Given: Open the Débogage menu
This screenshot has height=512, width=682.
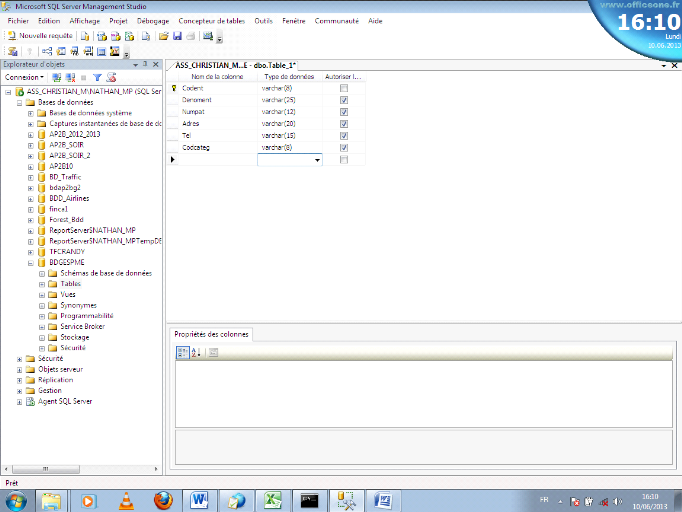Looking at the screenshot, I should click(x=153, y=20).
